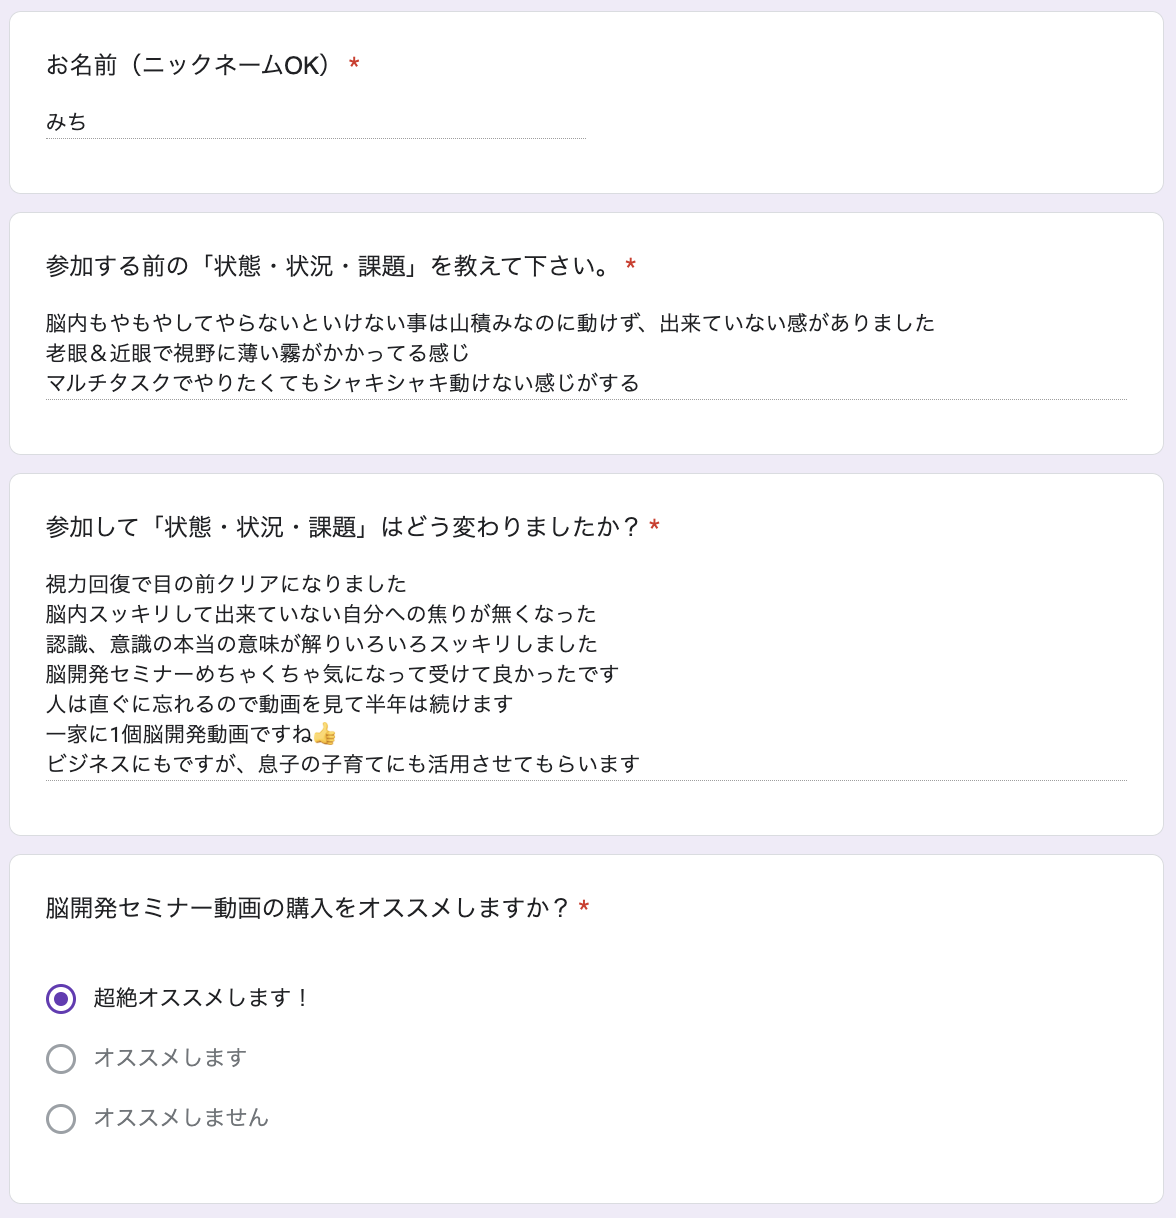The width and height of the screenshot is (1176, 1218).
Task: Click the 参加する前の「状態・状況・課題」 question title
Action: point(329,266)
